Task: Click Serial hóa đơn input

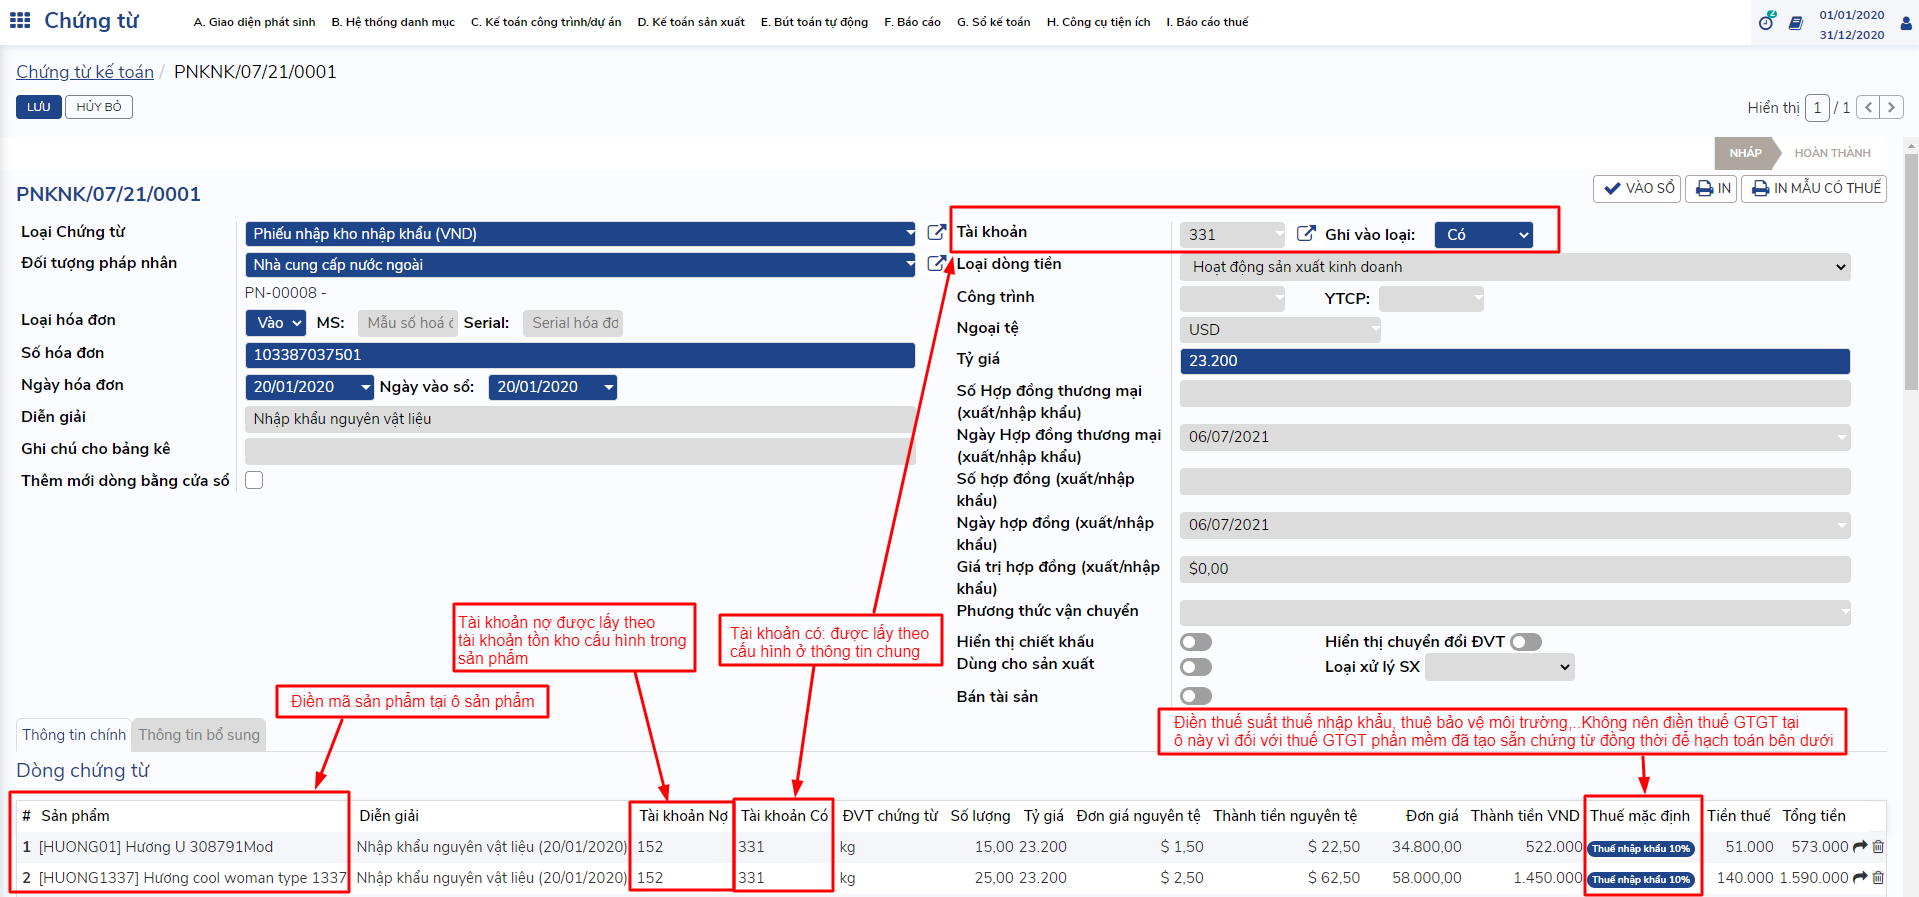Action: (573, 323)
